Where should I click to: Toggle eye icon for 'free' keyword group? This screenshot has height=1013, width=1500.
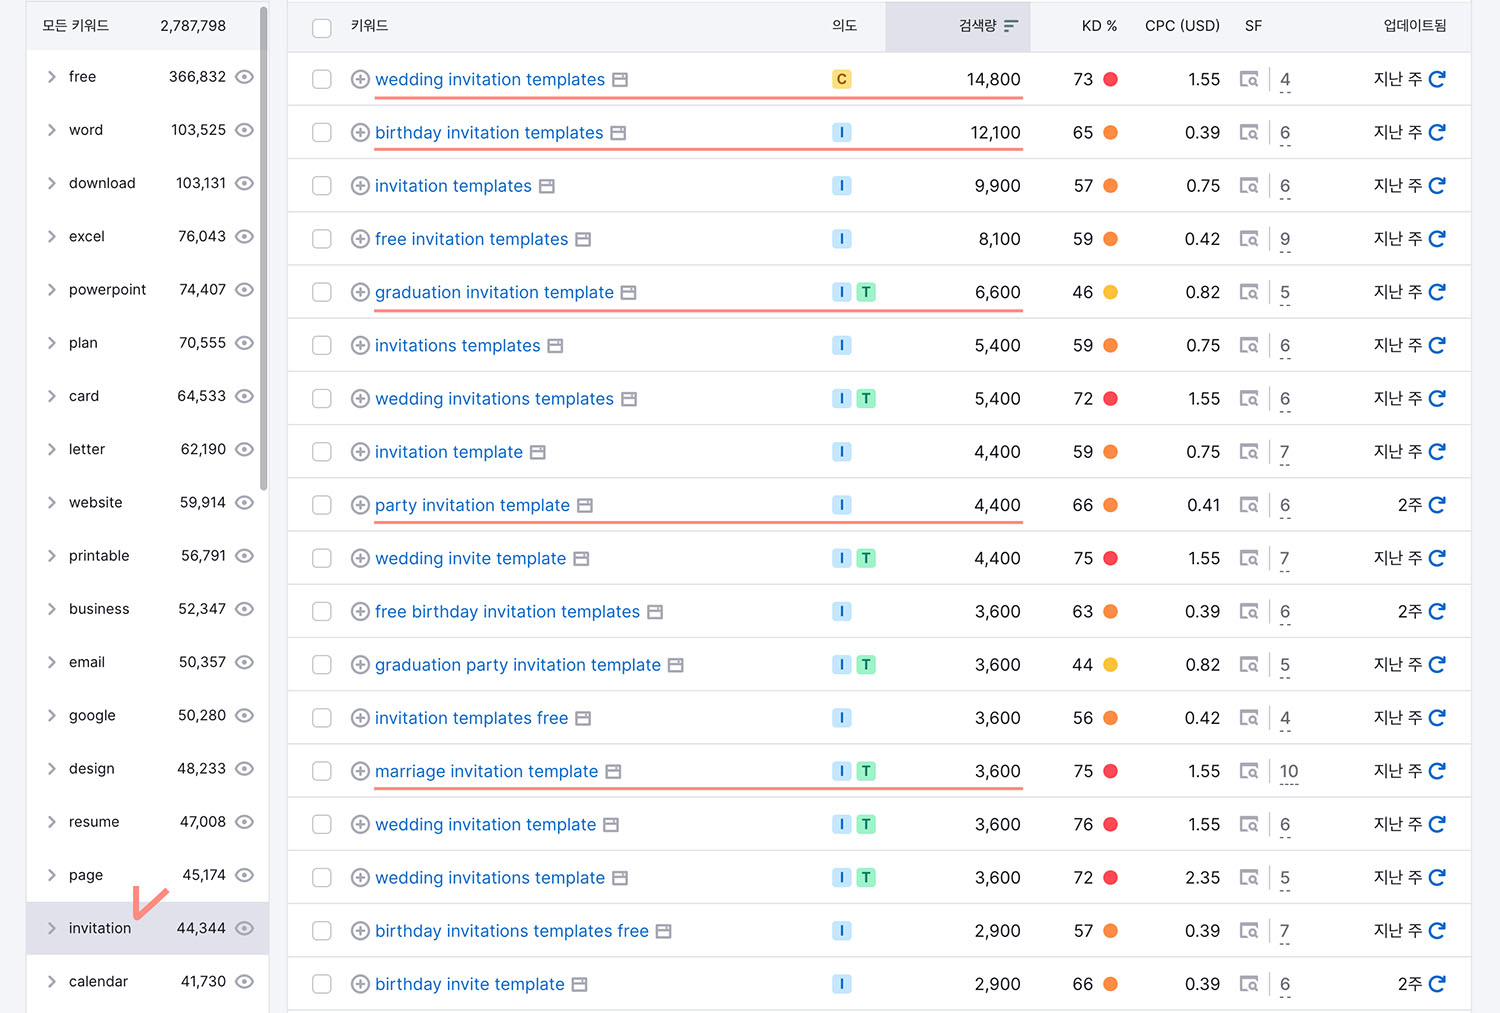[244, 77]
